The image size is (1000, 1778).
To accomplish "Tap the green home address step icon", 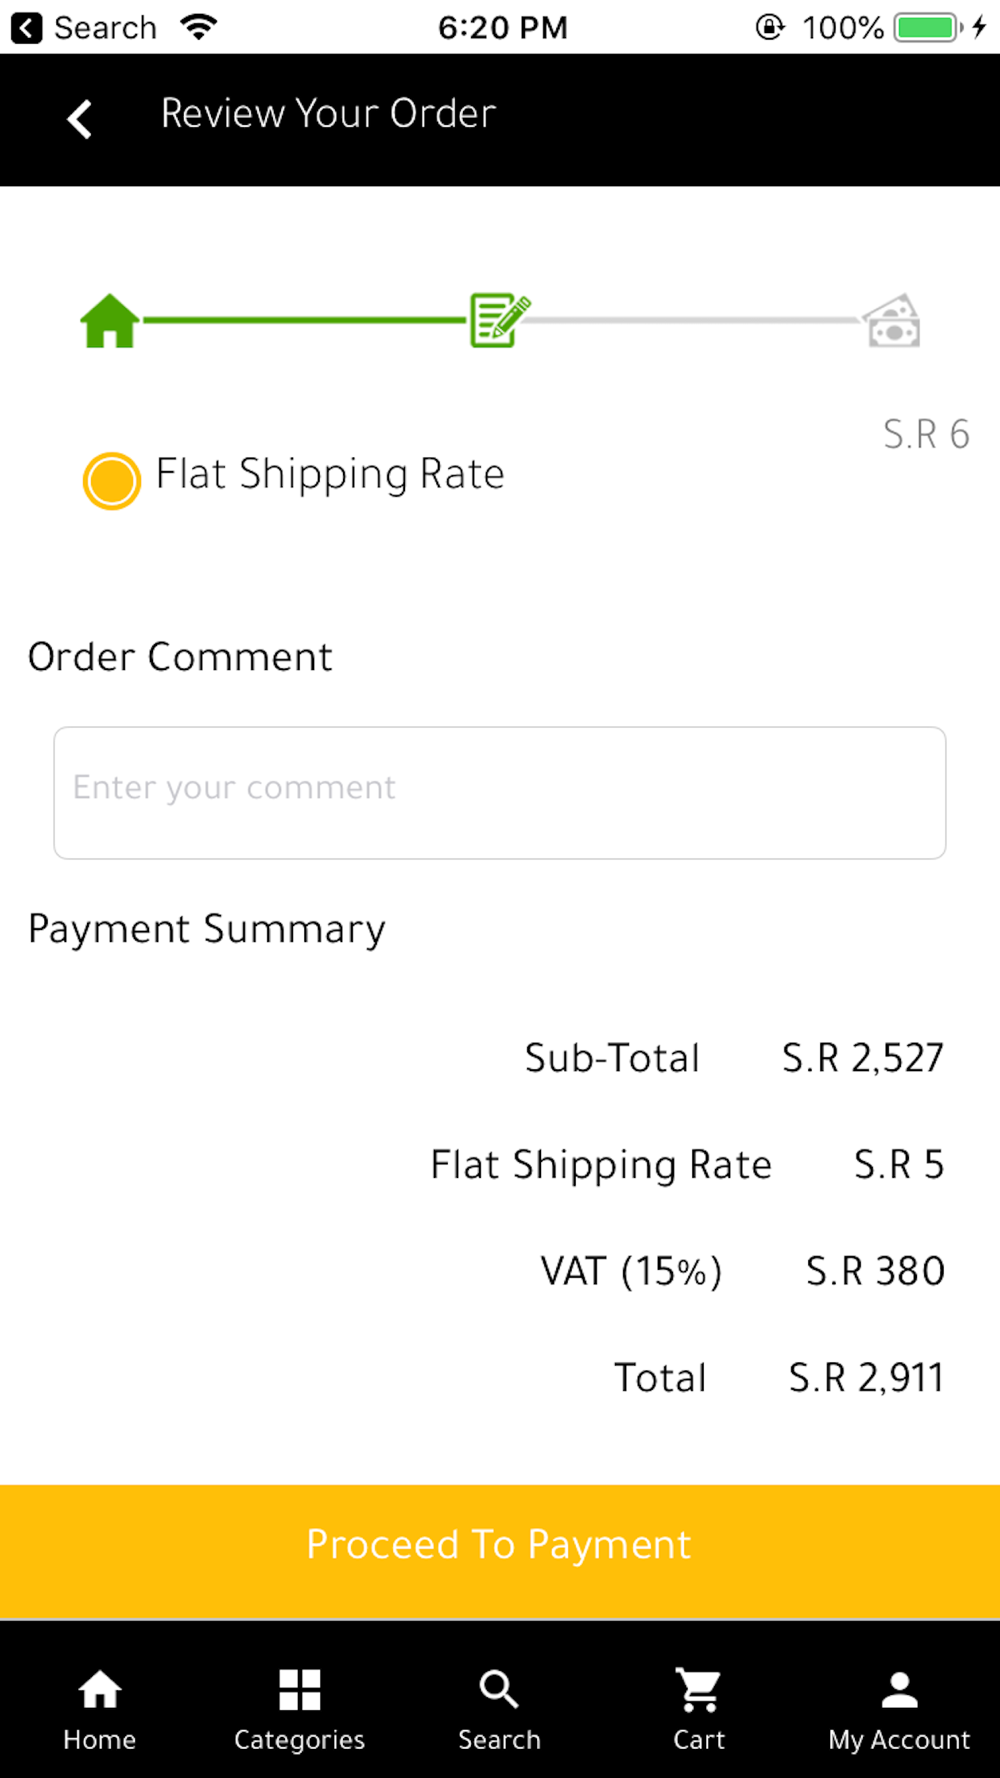I will tap(109, 320).
